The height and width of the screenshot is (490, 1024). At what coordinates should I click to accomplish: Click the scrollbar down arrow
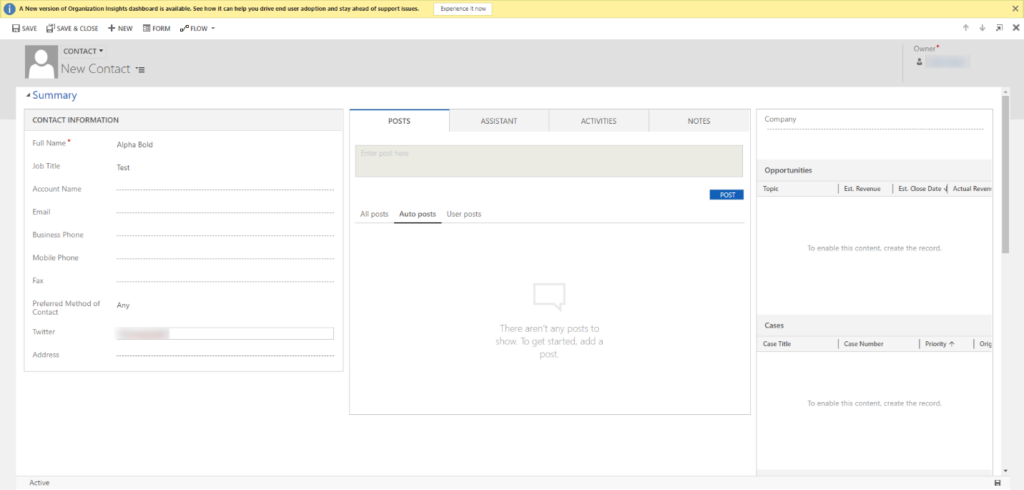tap(1006, 471)
